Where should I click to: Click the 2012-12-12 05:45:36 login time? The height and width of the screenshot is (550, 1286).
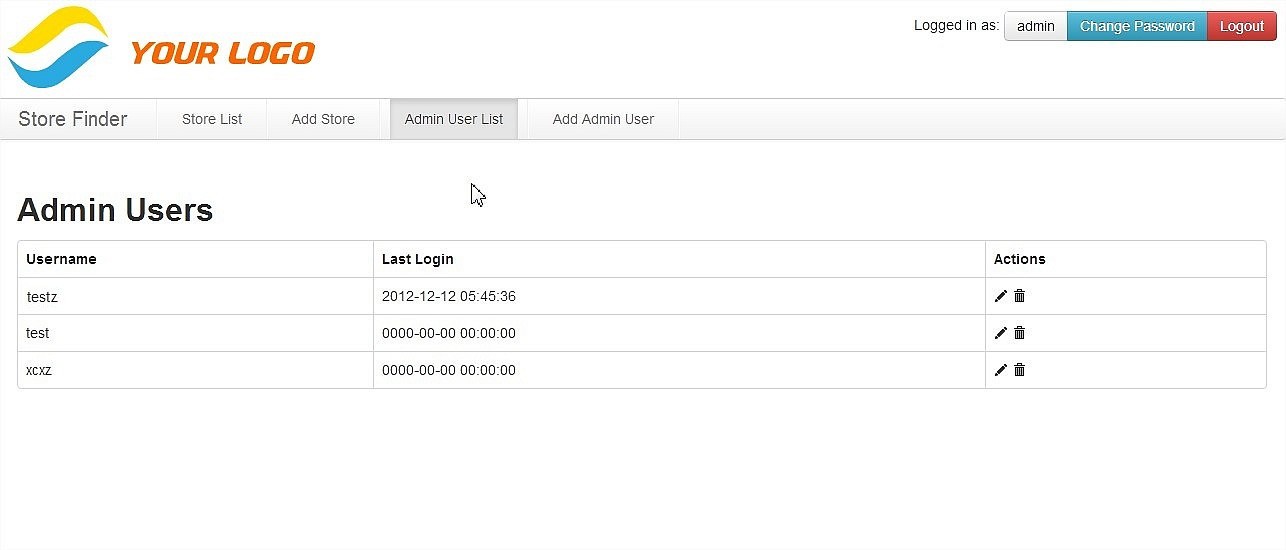click(449, 296)
